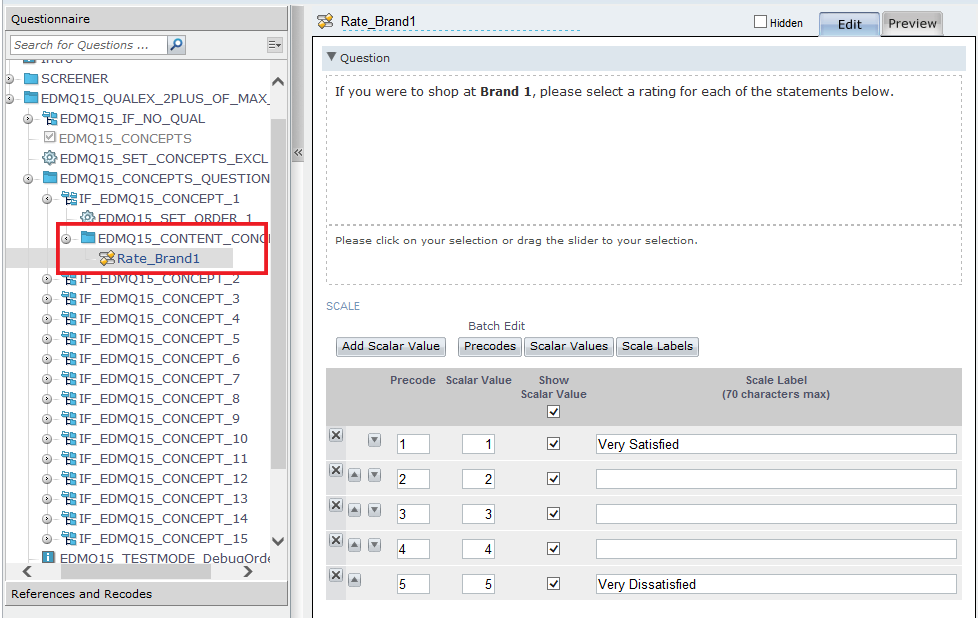Toggle header Show Scalar Value checkbox

point(553,412)
